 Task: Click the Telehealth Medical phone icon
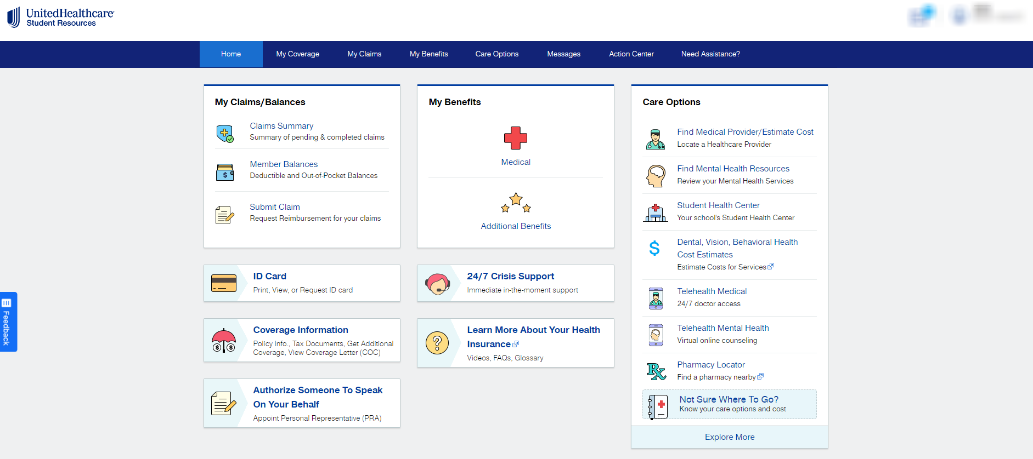pyautogui.click(x=655, y=298)
